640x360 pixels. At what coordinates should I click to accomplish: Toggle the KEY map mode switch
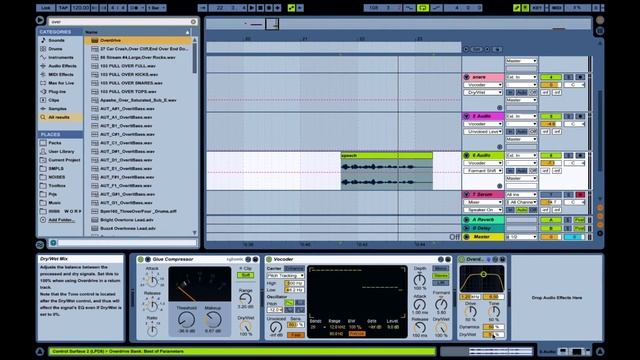(x=538, y=8)
